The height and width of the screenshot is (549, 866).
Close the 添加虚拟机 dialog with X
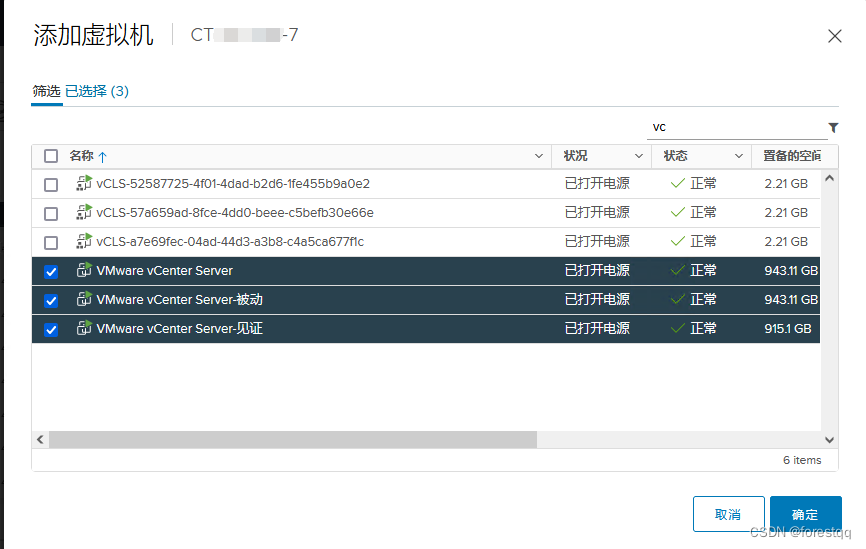pos(835,36)
